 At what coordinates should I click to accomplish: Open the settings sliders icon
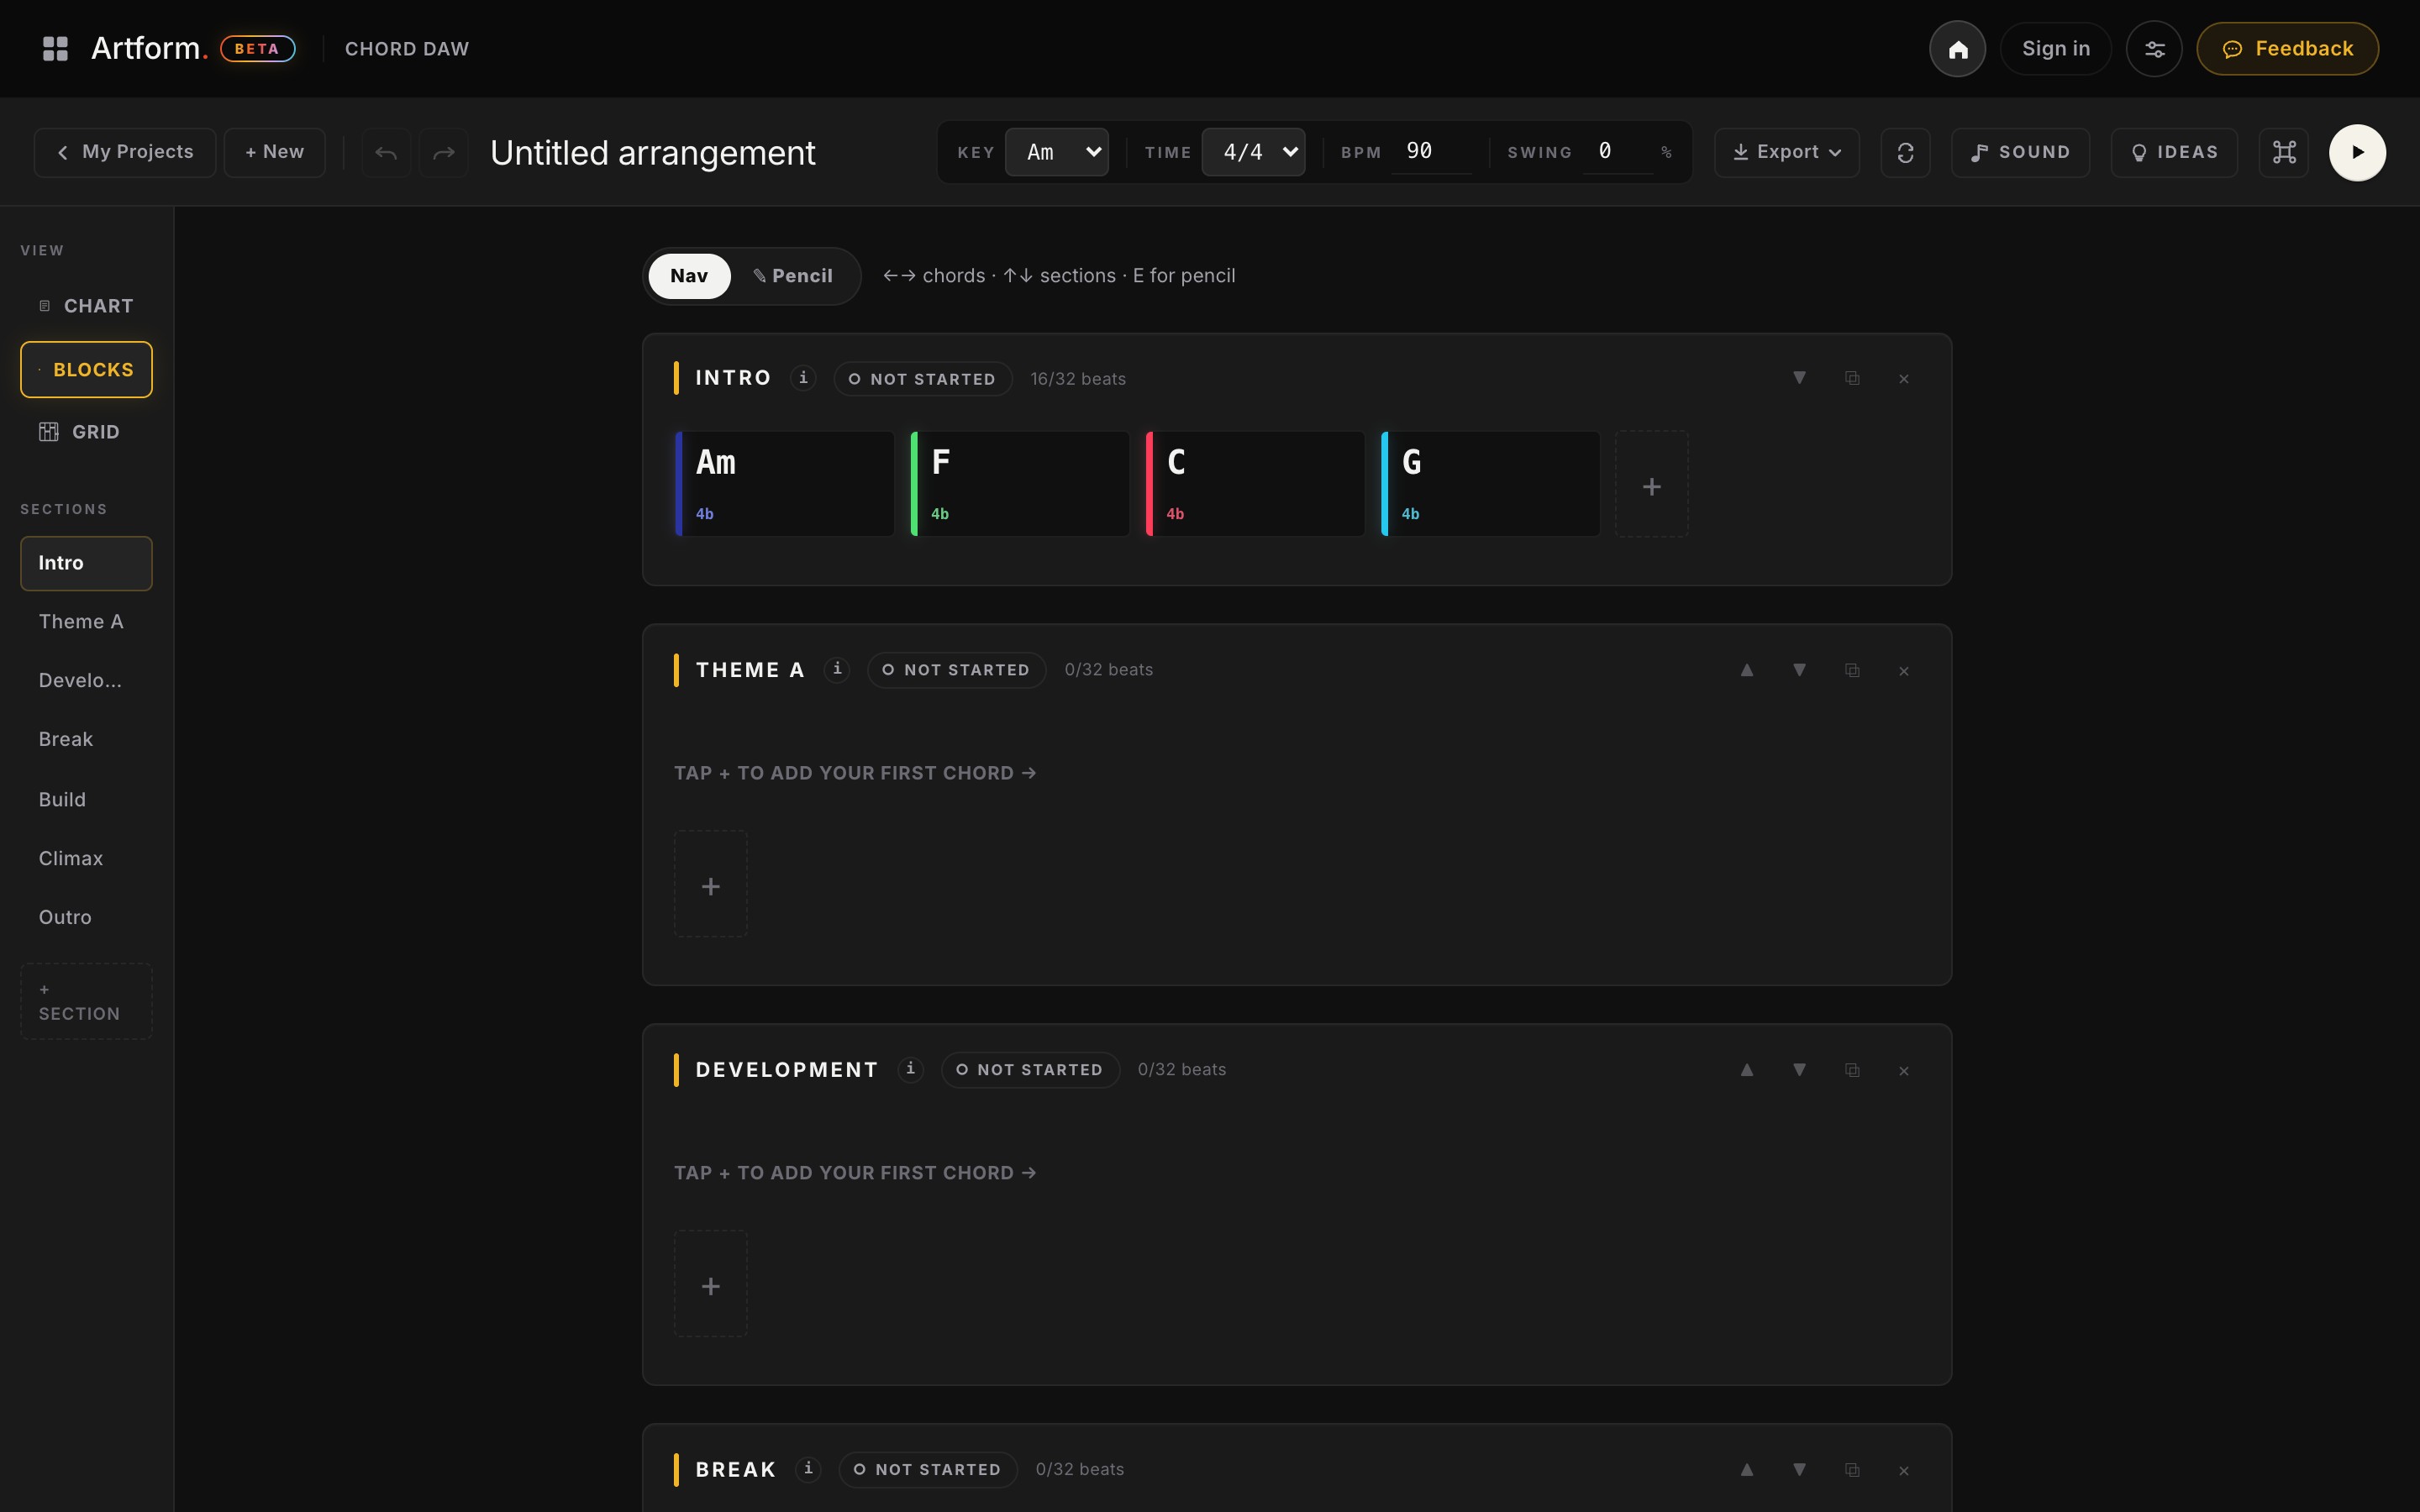tap(2154, 48)
